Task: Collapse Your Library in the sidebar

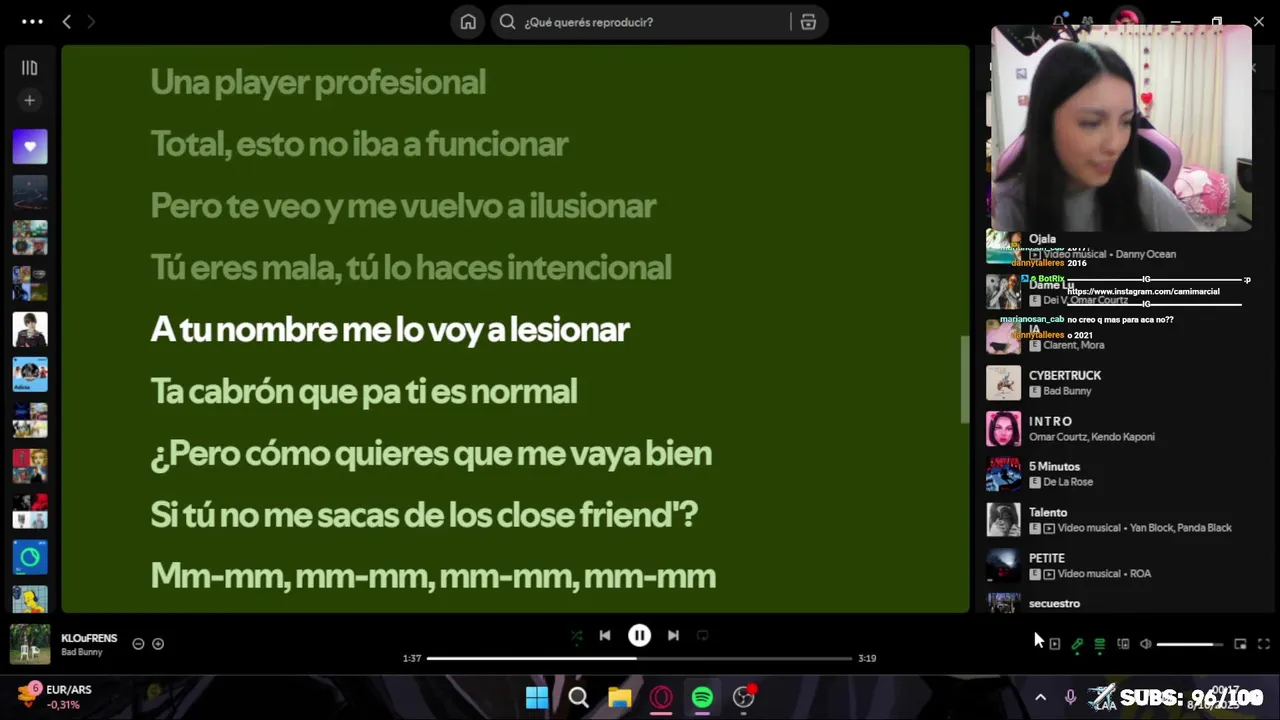Action: (x=30, y=68)
